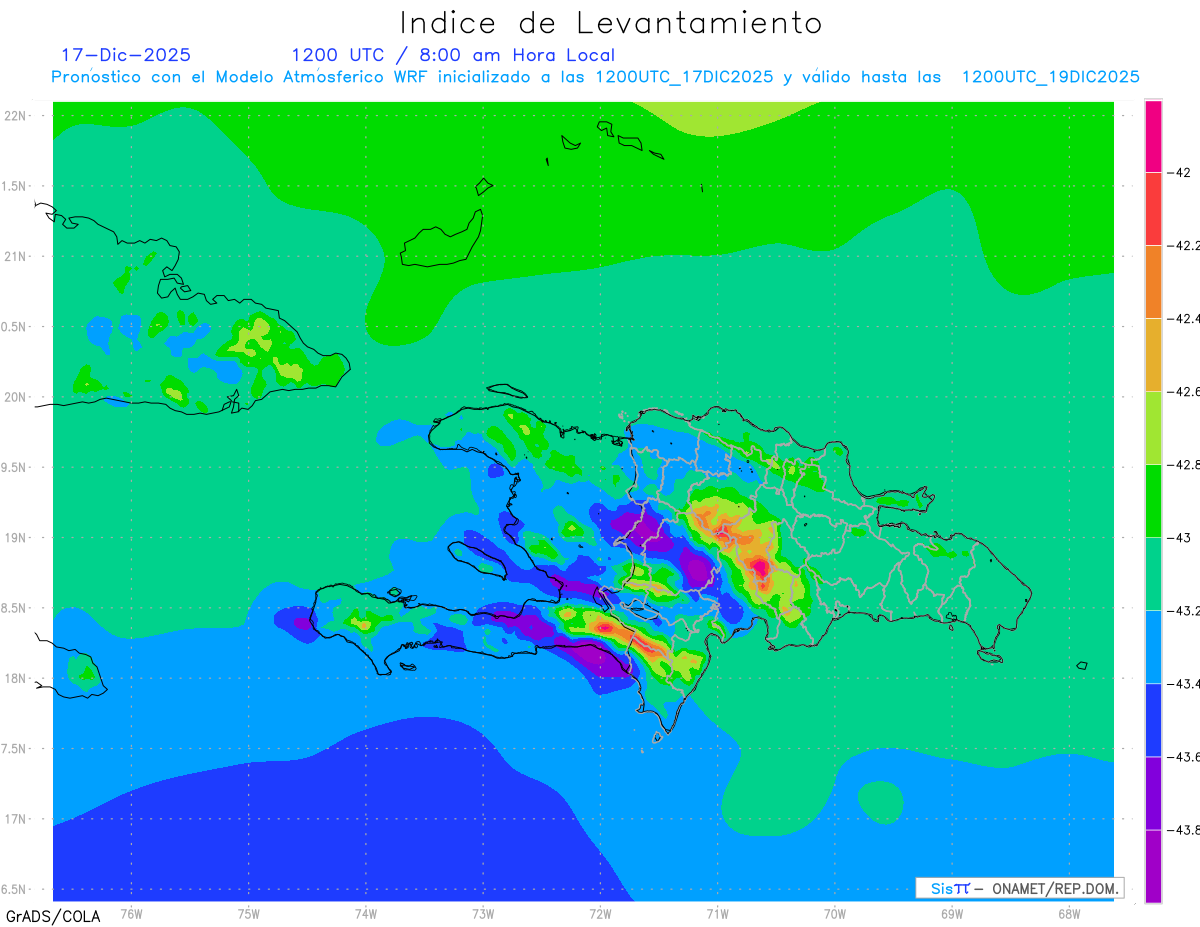1200x927 pixels.
Task: Click the bright green segment below -42.8
Action: click(1153, 500)
